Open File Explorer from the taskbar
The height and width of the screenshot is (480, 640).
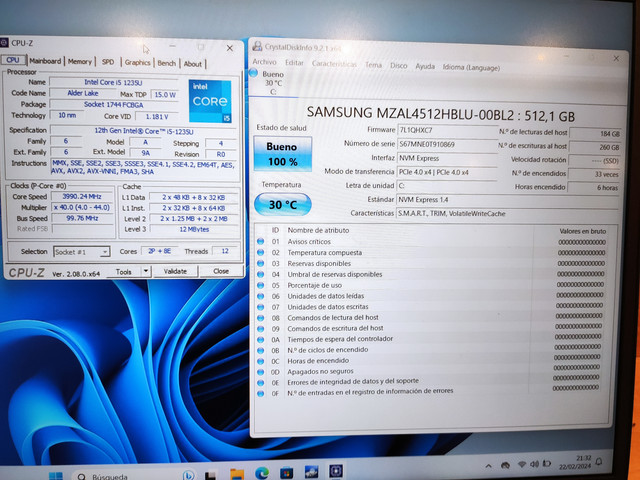tap(237, 474)
